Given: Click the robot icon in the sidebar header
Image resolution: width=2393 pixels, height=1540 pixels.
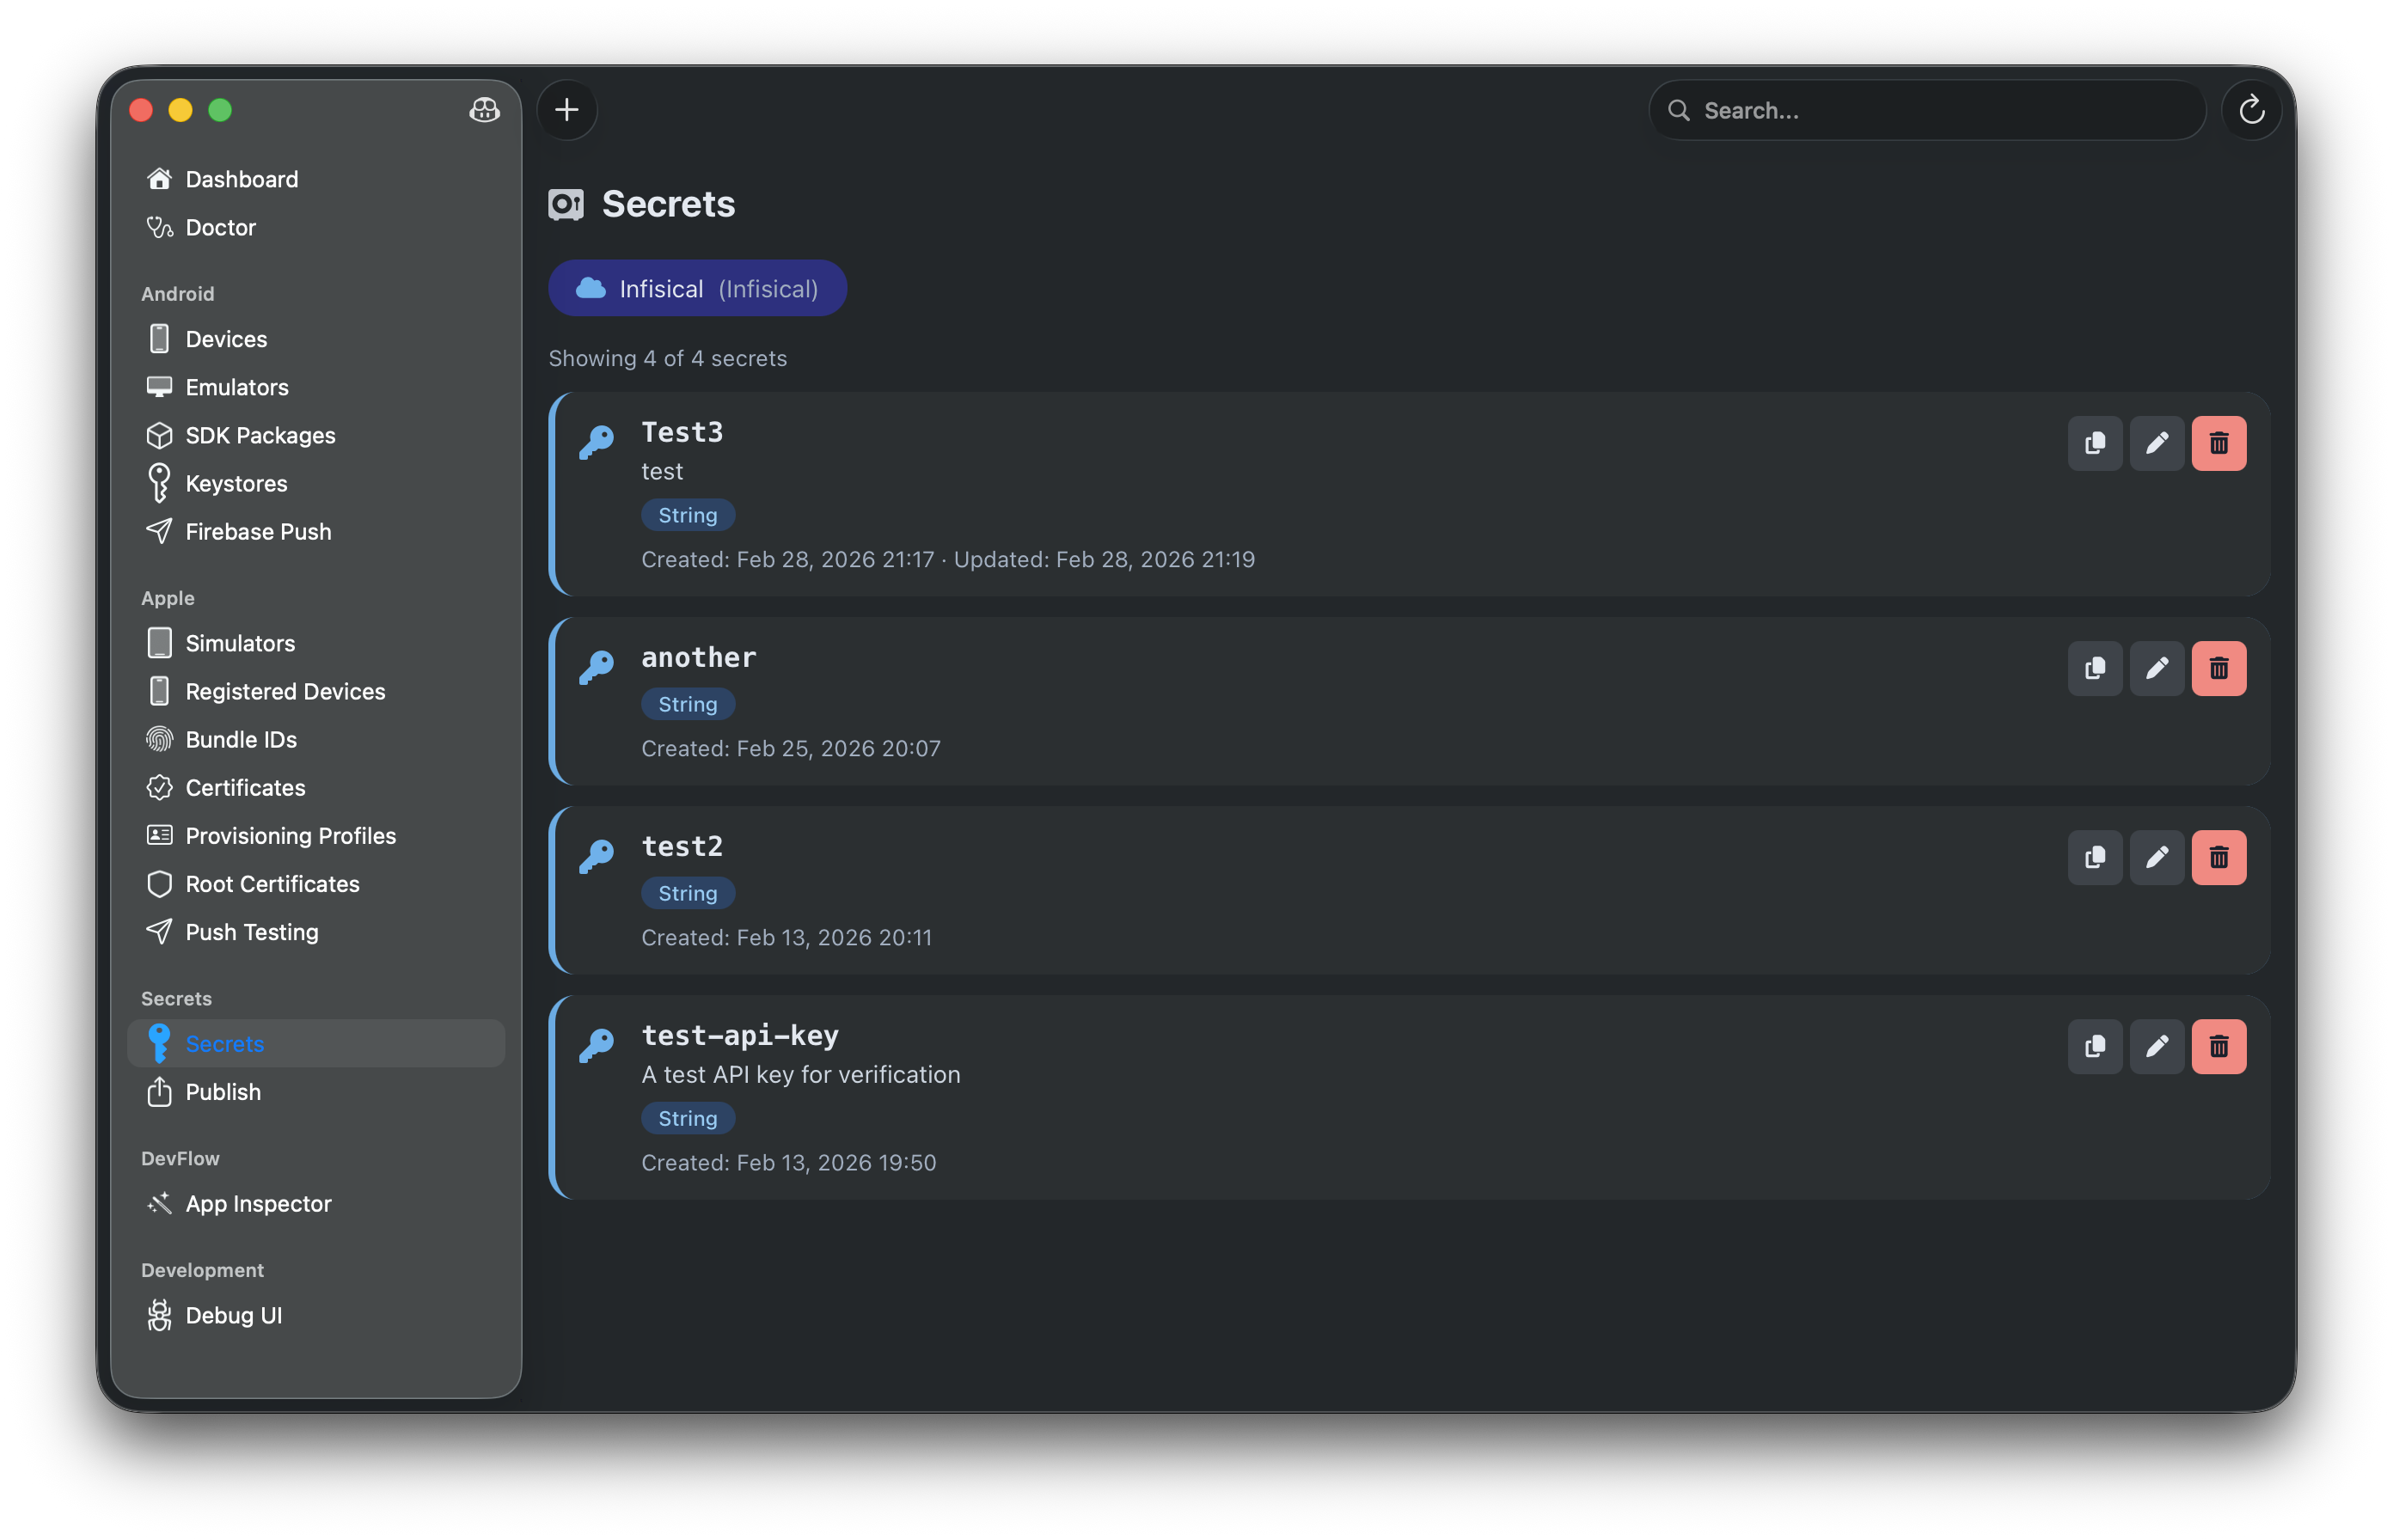Looking at the screenshot, I should click(484, 111).
